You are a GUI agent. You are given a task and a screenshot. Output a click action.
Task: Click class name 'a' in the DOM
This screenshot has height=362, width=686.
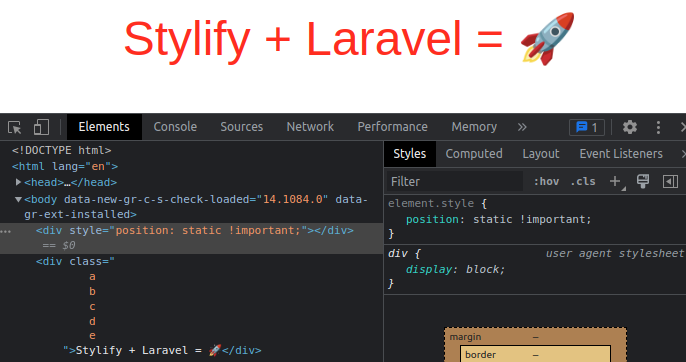pos(92,277)
